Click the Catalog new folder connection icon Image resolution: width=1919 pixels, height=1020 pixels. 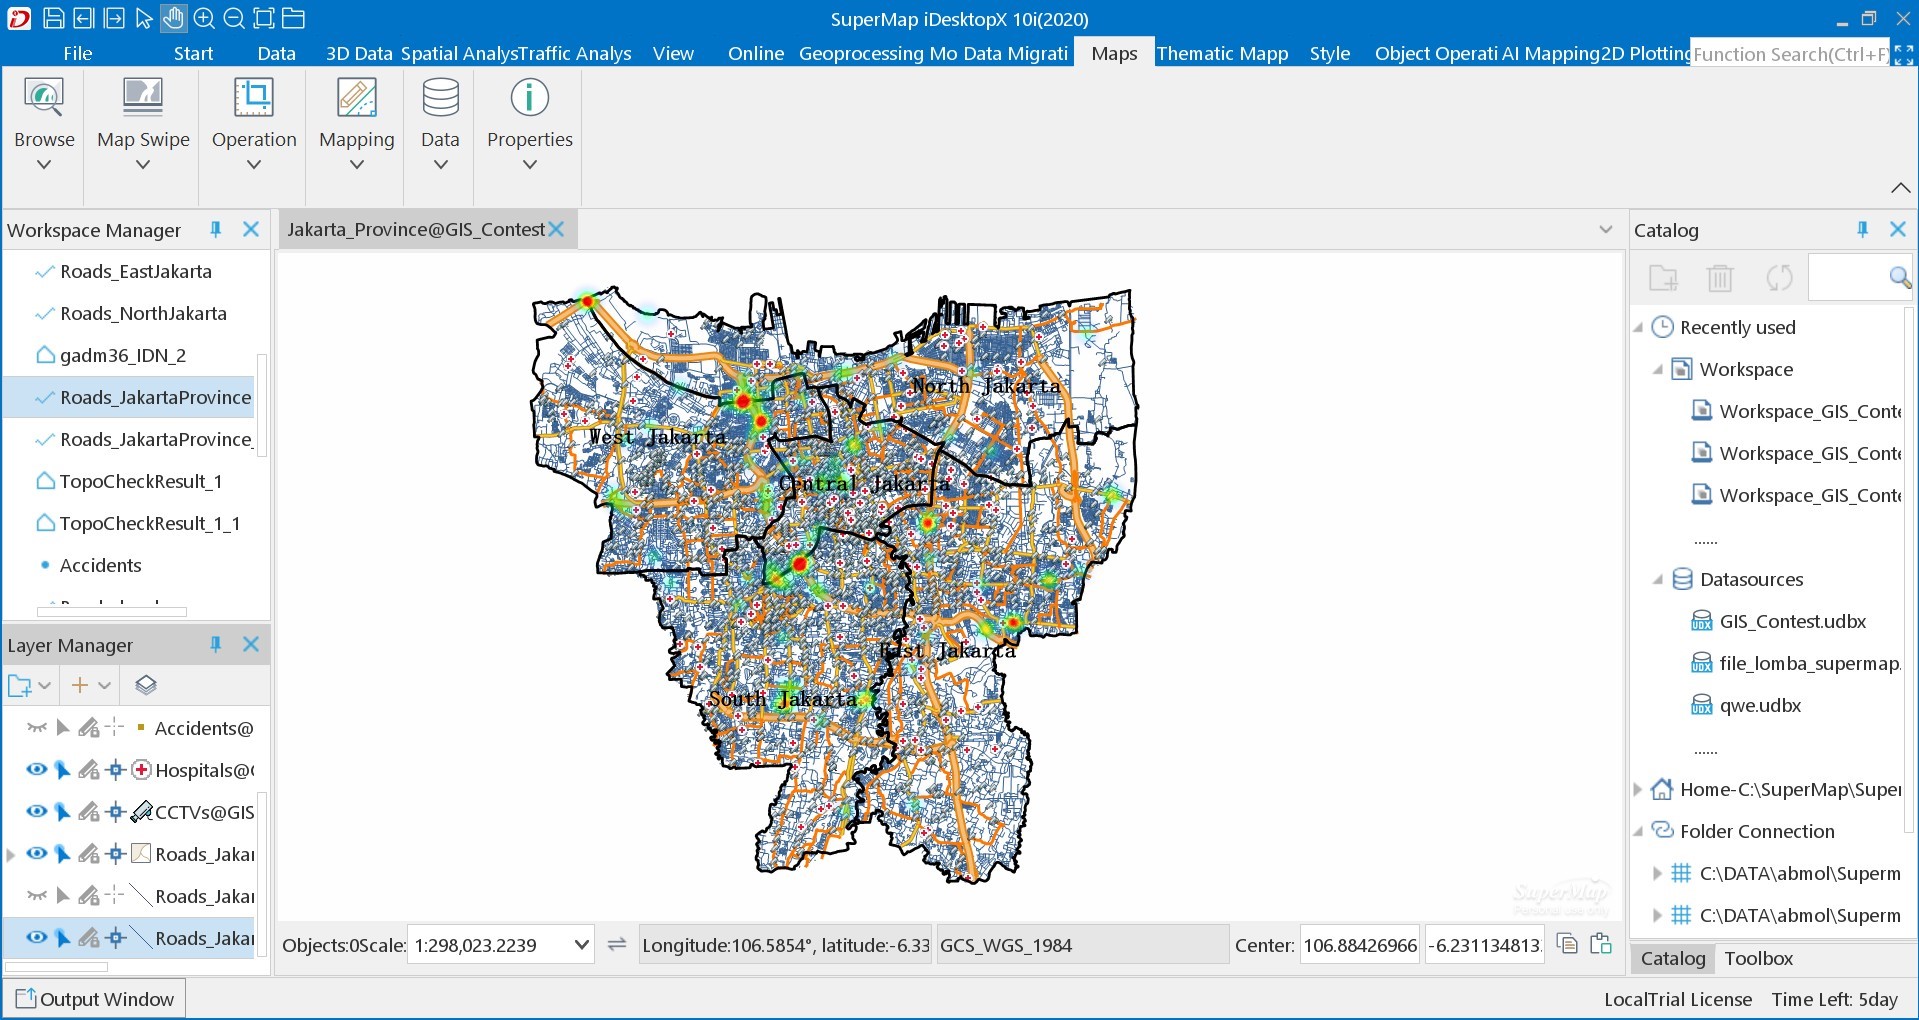point(1663,278)
